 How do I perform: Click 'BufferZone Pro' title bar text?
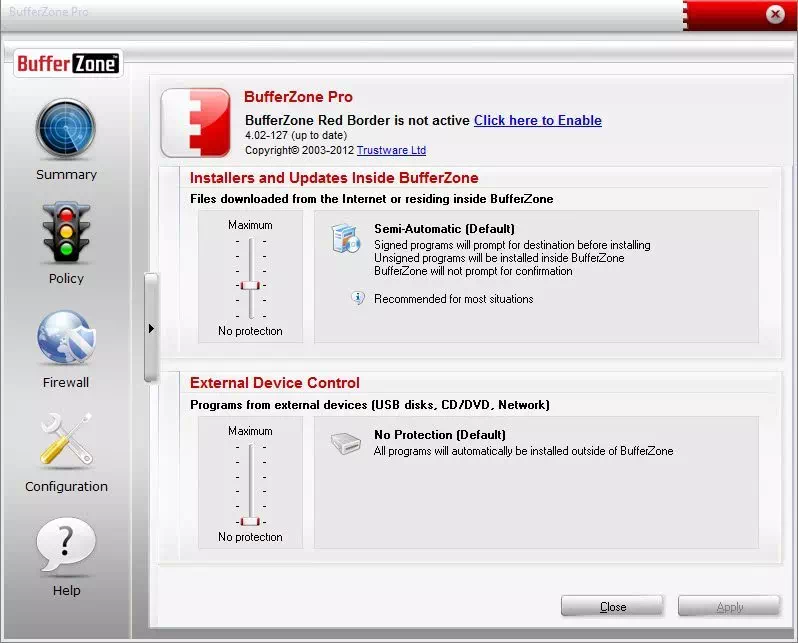pyautogui.click(x=48, y=11)
